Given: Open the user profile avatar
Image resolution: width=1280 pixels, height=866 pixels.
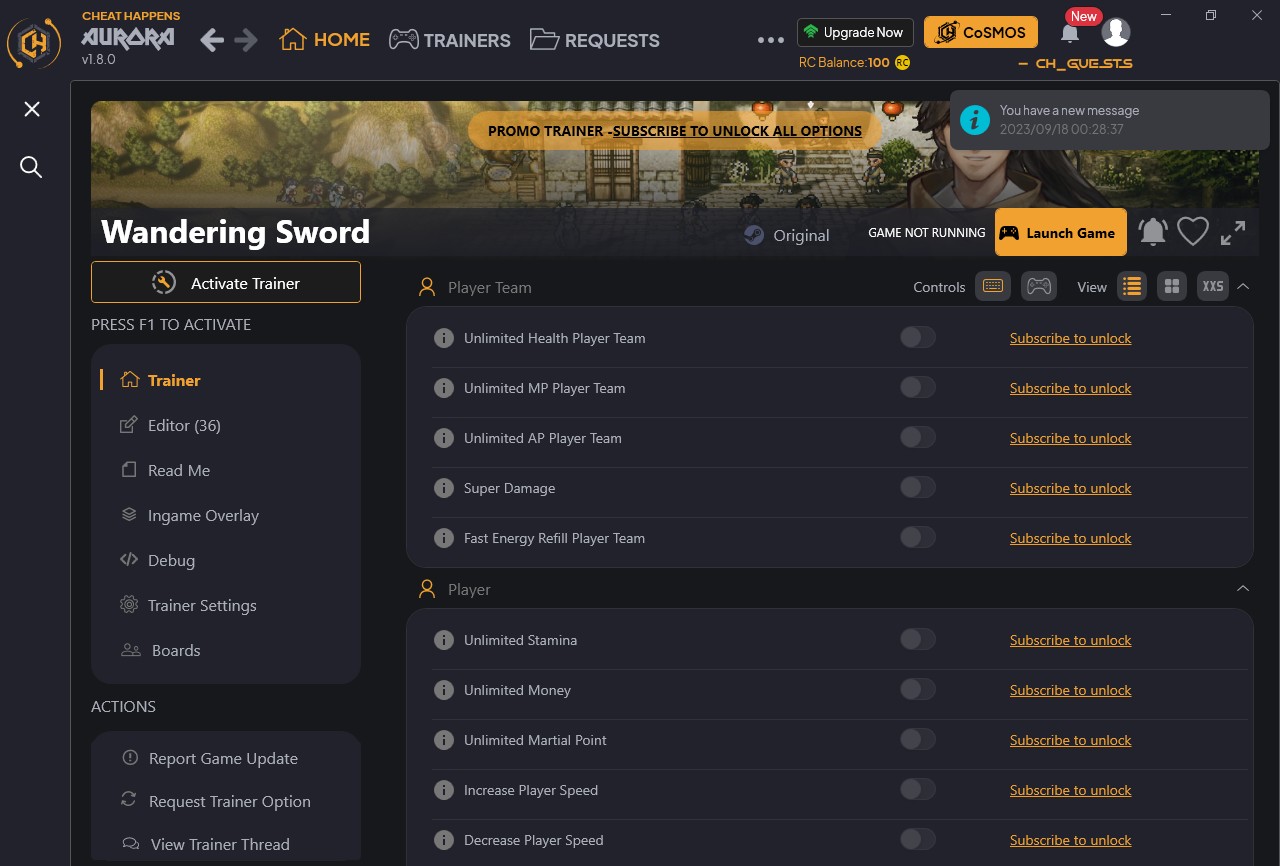Looking at the screenshot, I should click(x=1116, y=32).
